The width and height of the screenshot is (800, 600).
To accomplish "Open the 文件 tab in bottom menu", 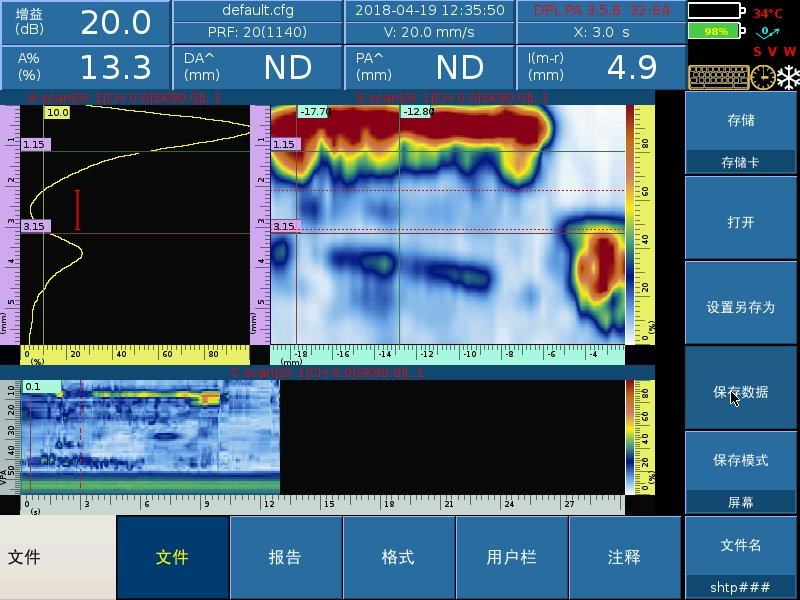I will point(172,557).
